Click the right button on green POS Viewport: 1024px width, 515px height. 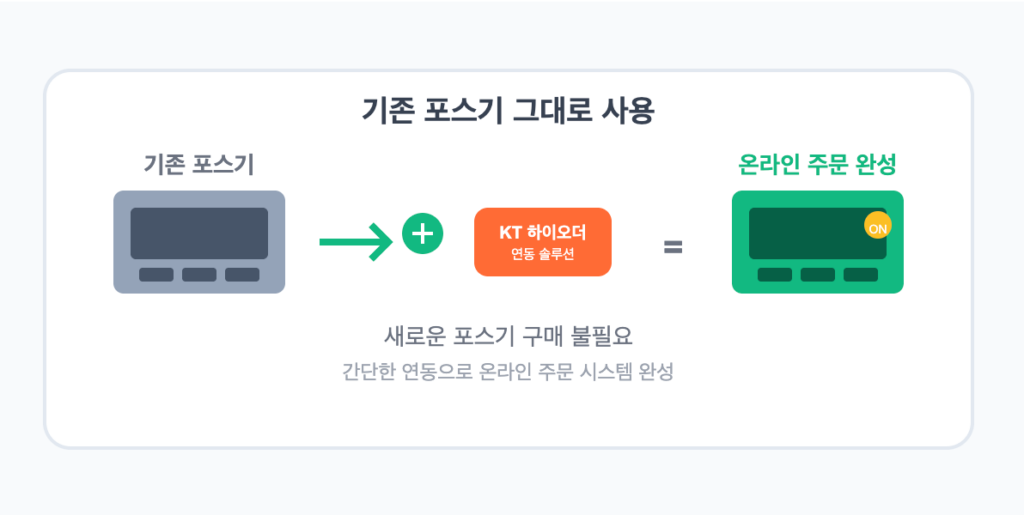click(861, 275)
